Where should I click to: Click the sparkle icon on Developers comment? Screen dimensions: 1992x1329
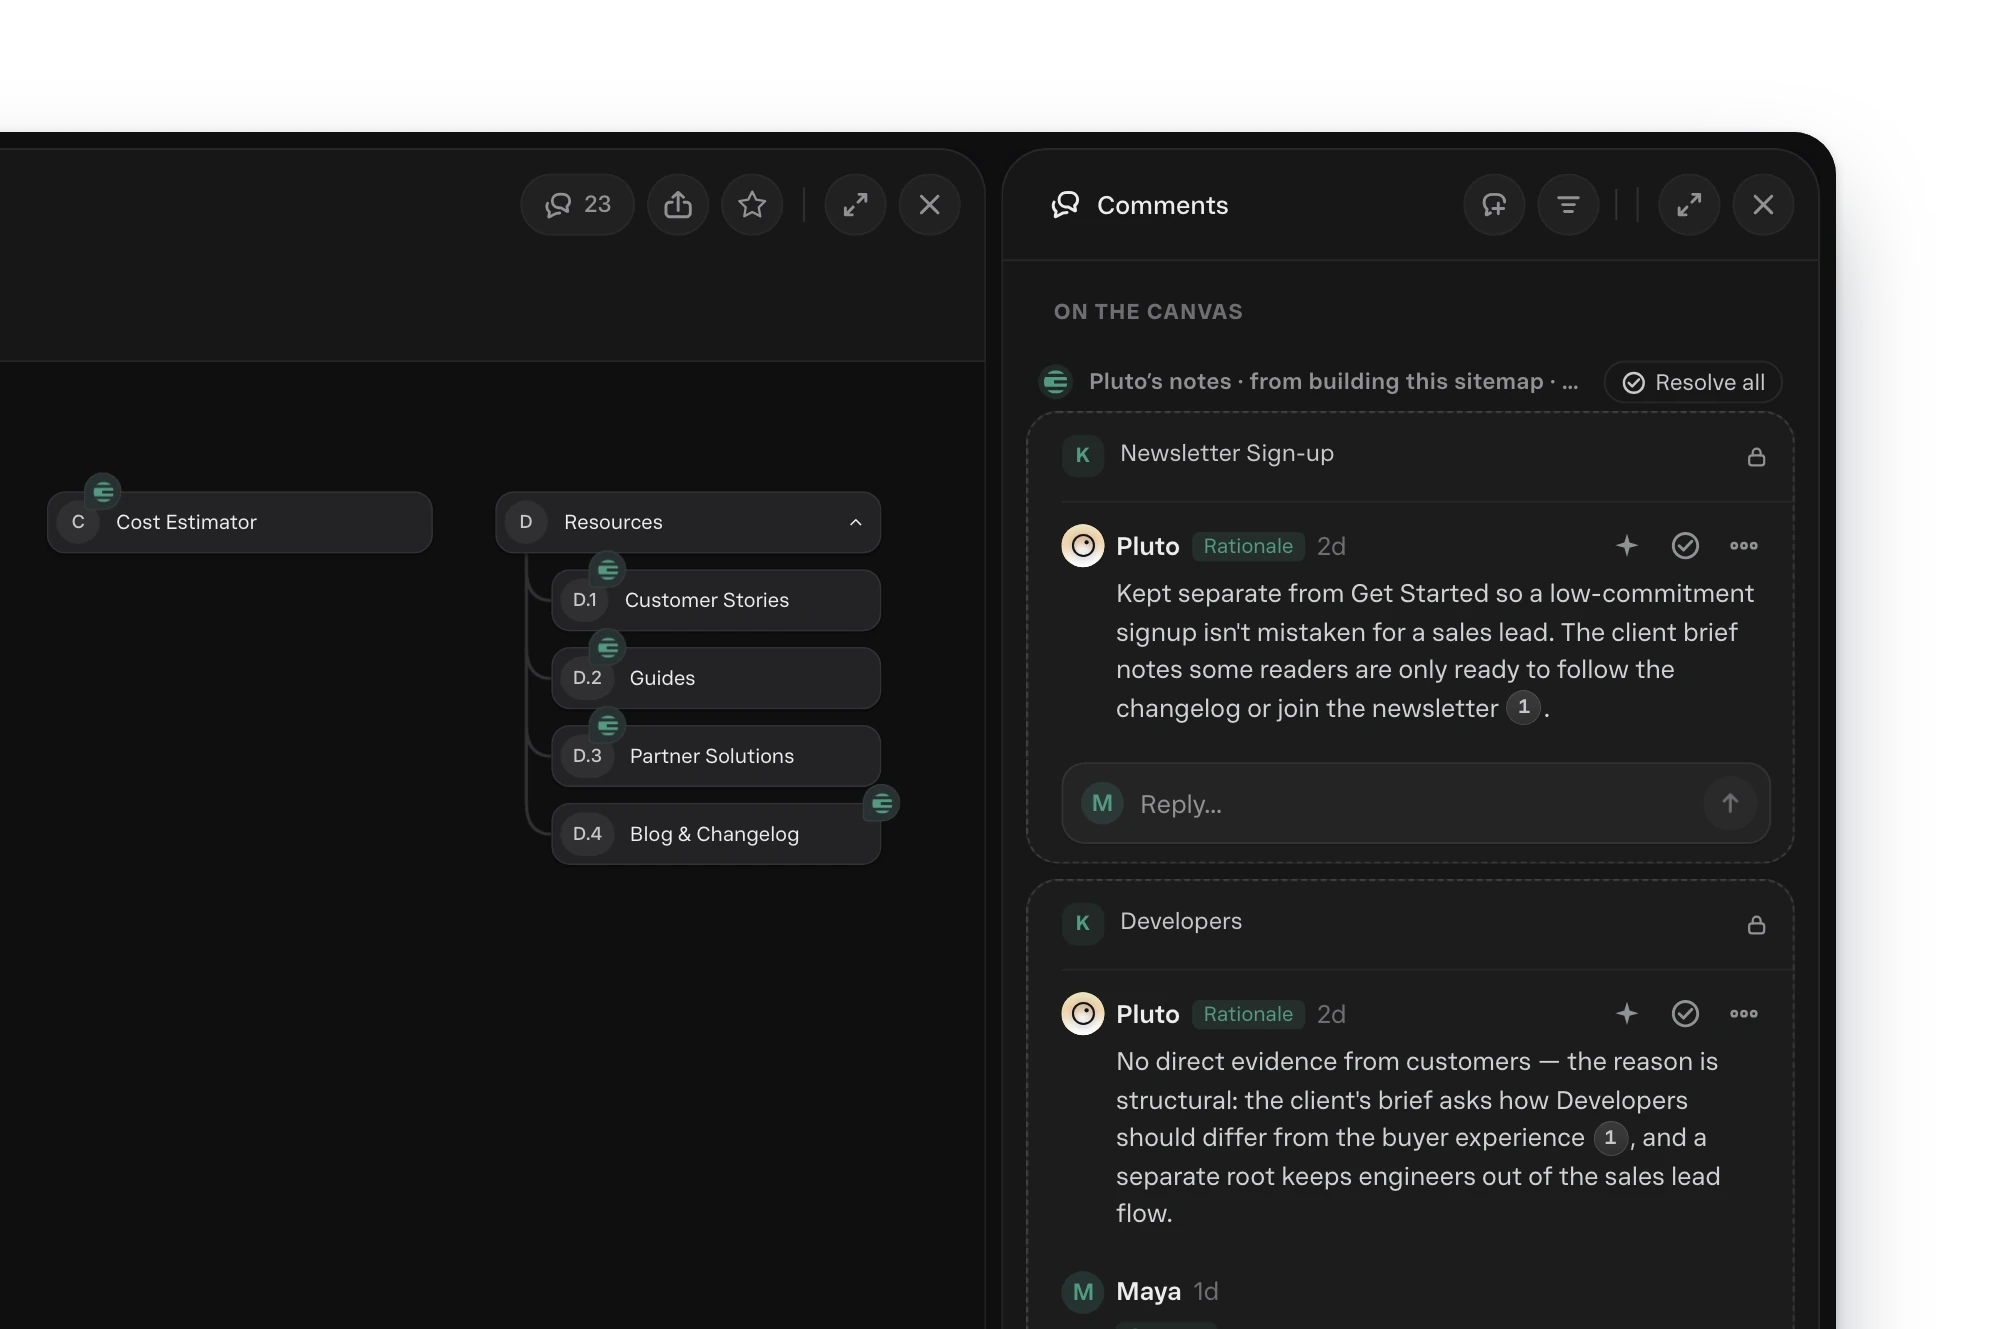pos(1627,1013)
